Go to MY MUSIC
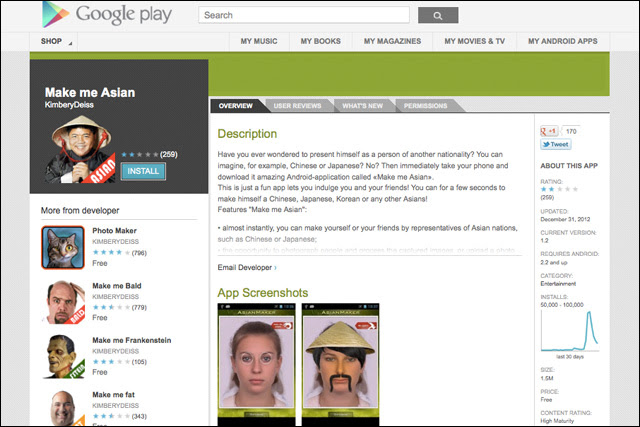640x427 pixels. [259, 41]
